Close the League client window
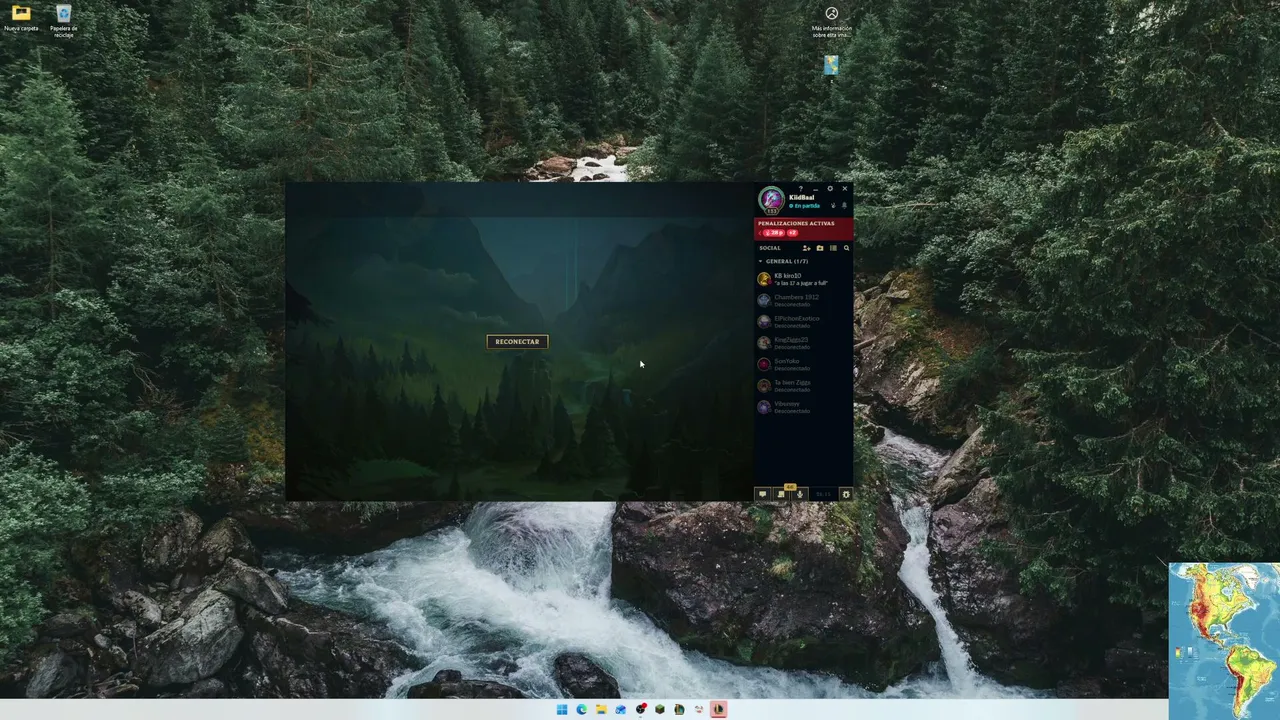The image size is (1280, 720). tap(844, 188)
